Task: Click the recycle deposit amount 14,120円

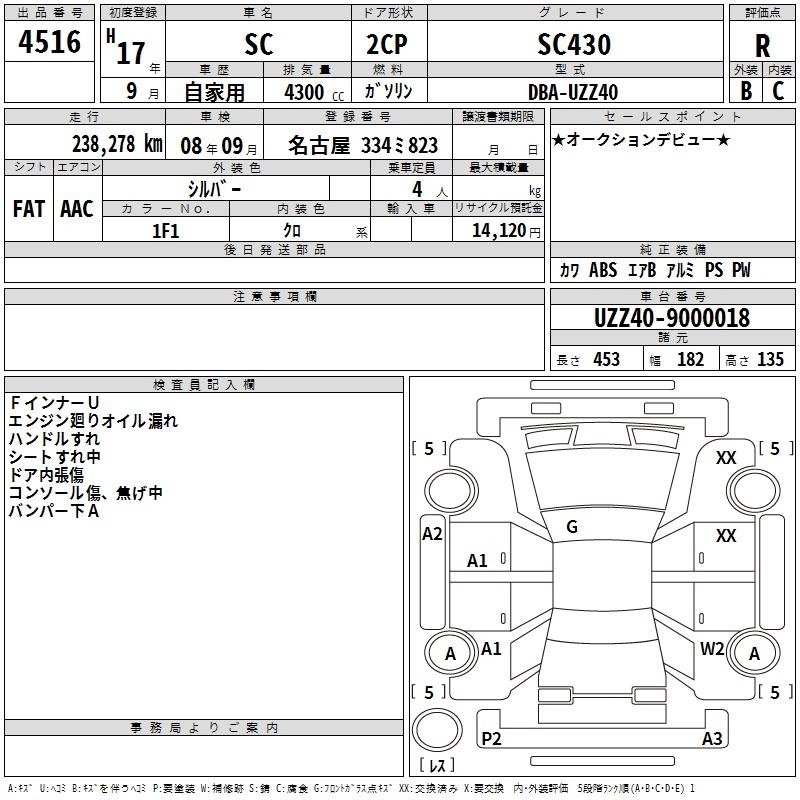Action: point(506,230)
